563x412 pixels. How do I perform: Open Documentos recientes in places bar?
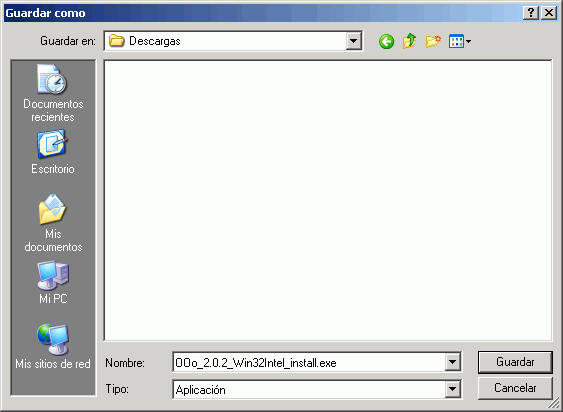[x=53, y=93]
